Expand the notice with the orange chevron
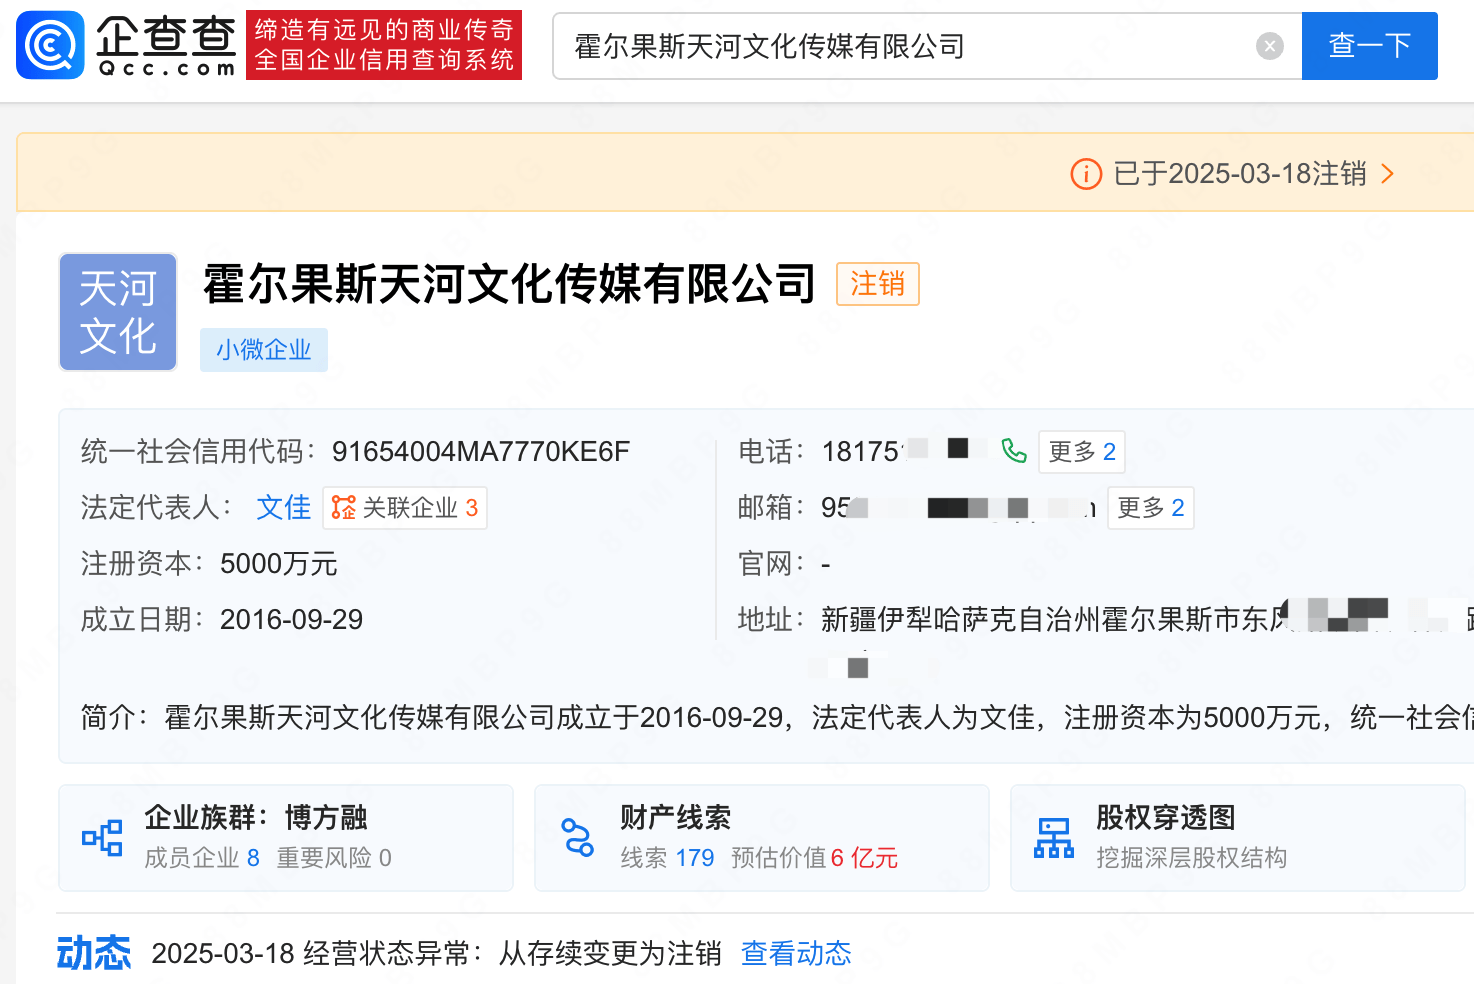 tap(1387, 174)
